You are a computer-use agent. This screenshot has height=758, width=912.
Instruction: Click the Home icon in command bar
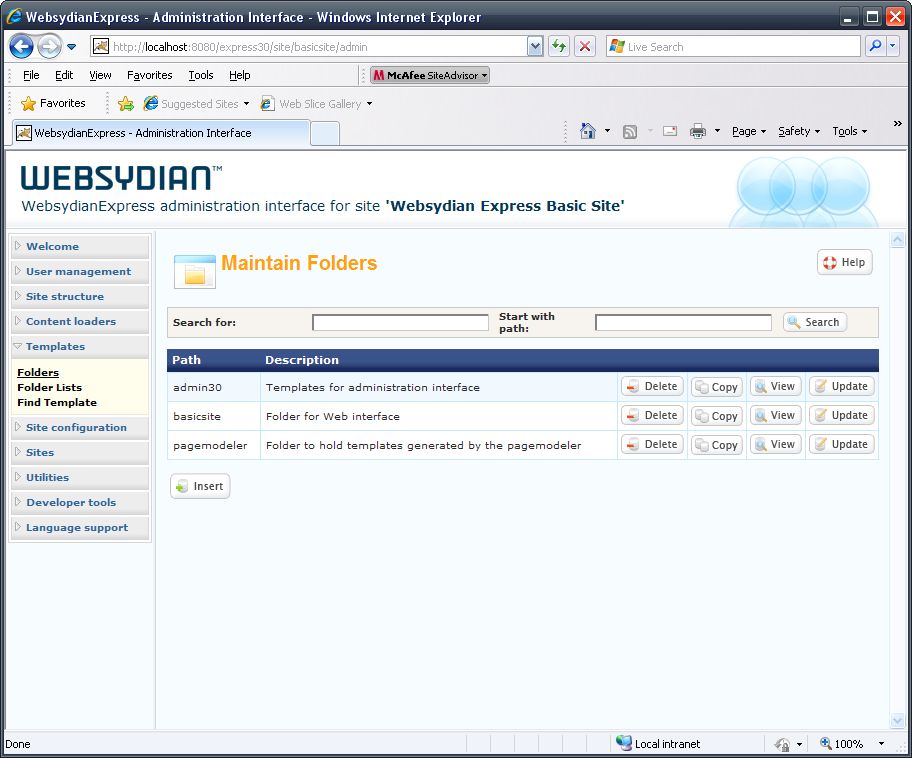point(587,131)
